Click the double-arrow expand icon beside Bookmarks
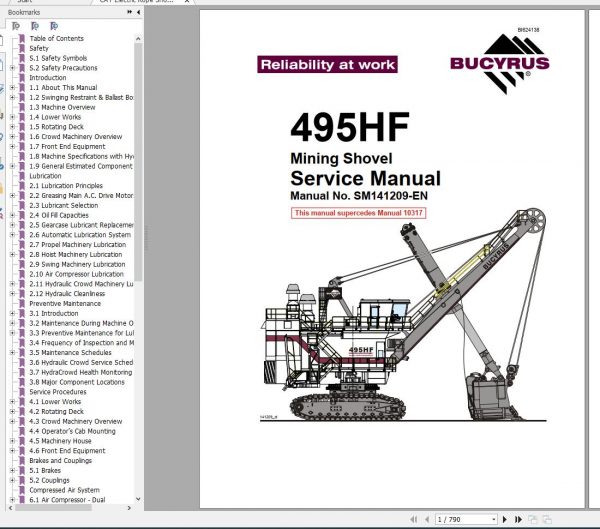600x529 pixels. pos(129,12)
